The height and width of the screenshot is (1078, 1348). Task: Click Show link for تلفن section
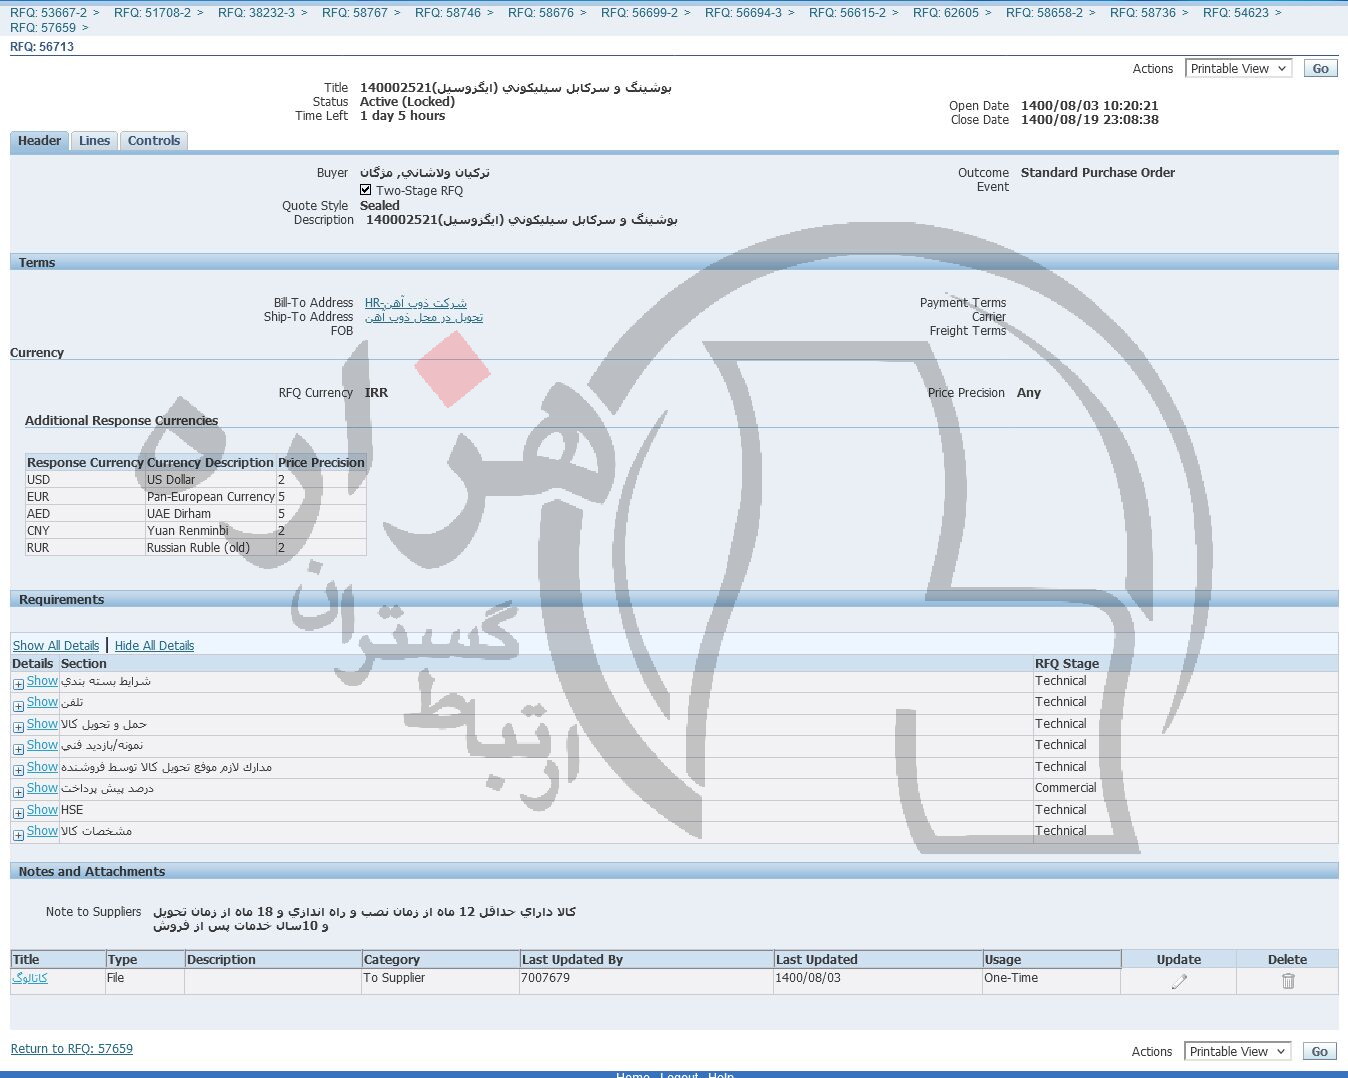[42, 702]
